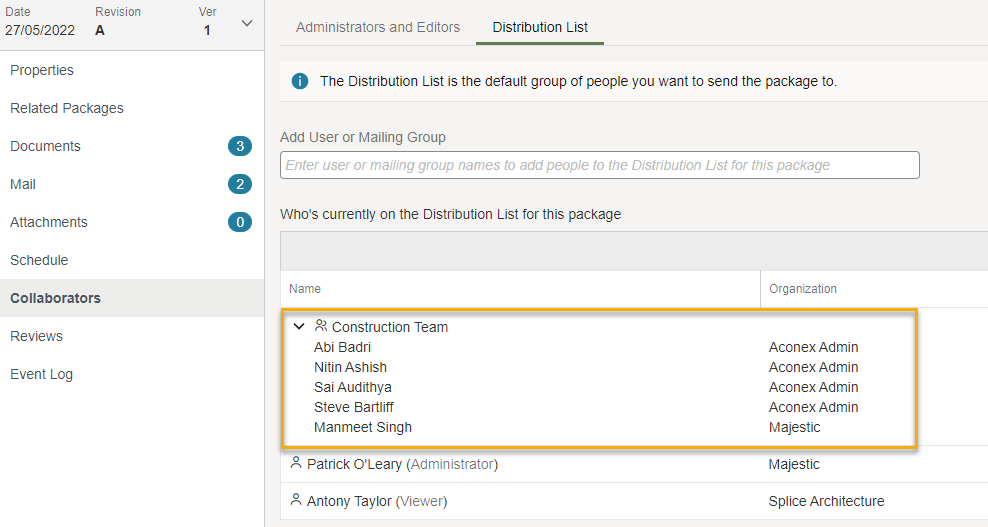
Task: Click the Attachments count badge showing 0
Action: click(x=239, y=222)
